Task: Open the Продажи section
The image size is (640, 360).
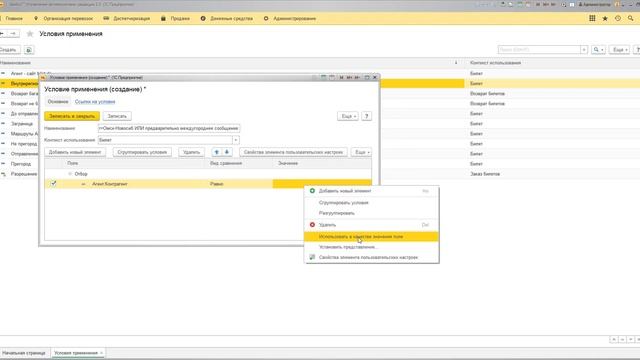Action: tap(176, 18)
